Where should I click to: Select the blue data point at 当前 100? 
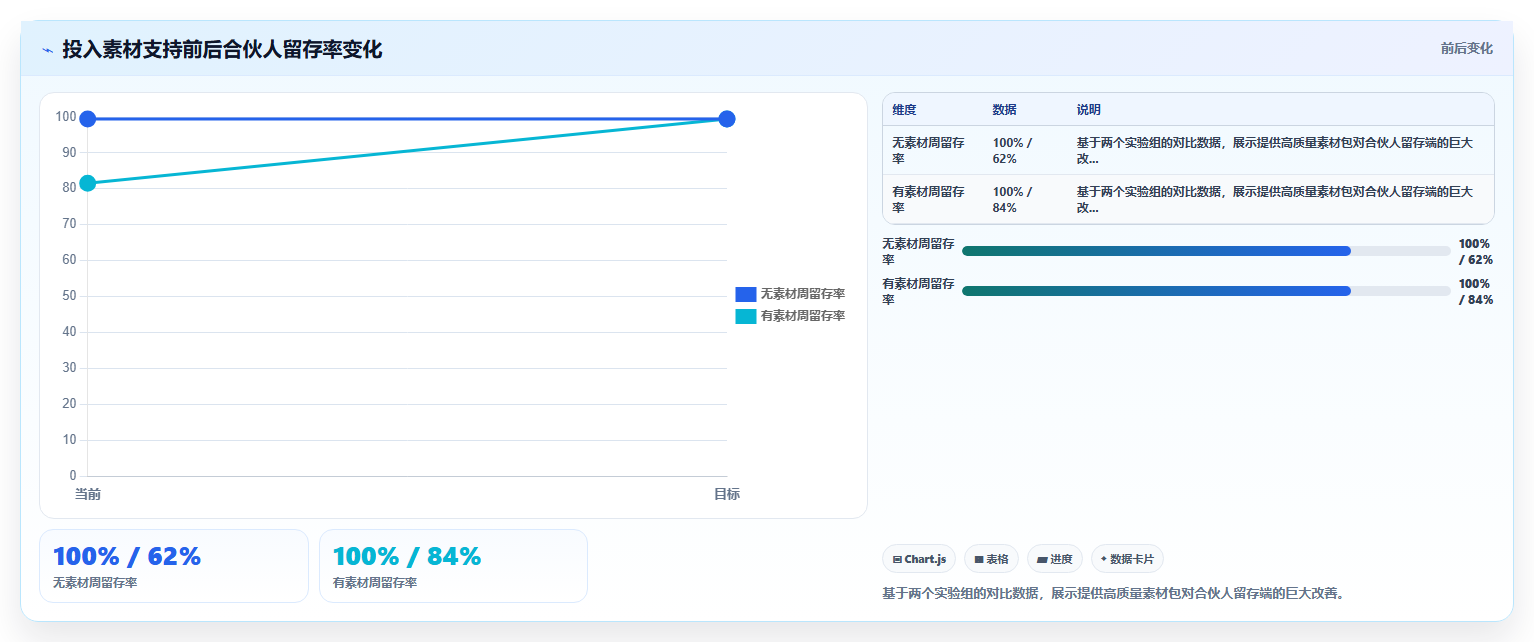[x=88, y=119]
